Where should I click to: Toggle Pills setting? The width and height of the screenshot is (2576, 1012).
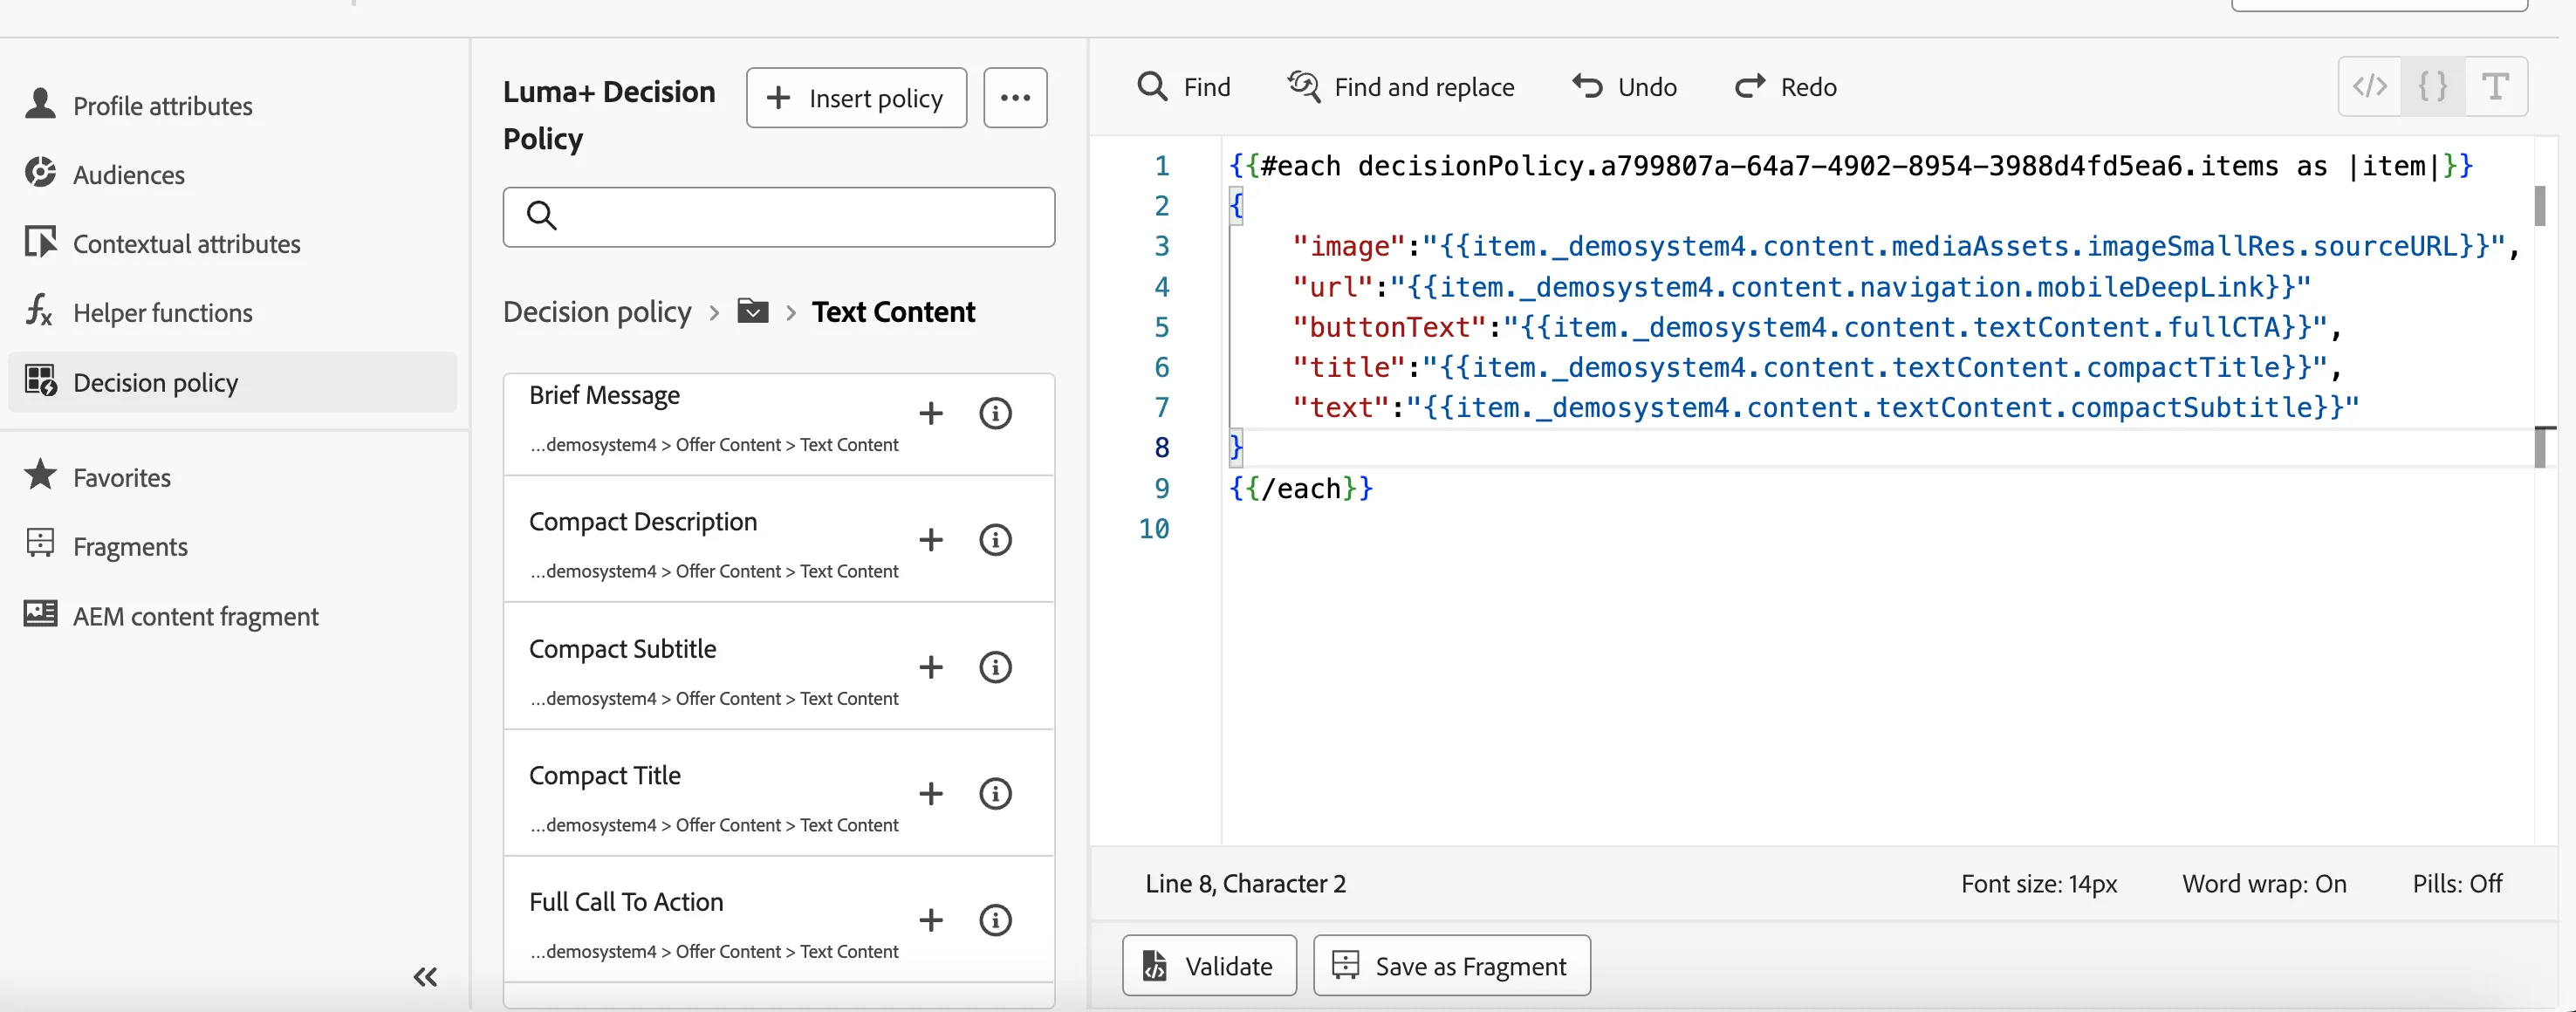point(2457,884)
